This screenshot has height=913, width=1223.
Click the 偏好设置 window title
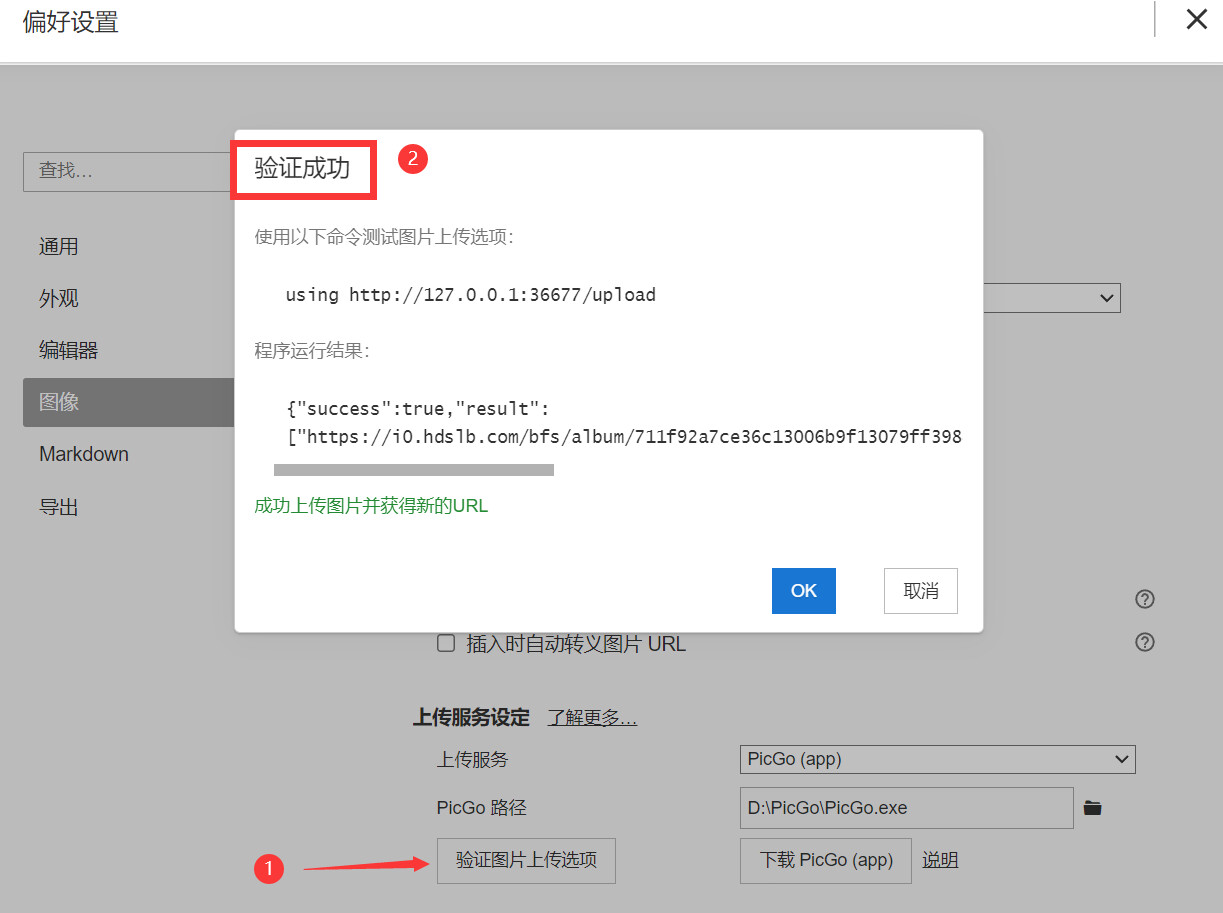70,22
